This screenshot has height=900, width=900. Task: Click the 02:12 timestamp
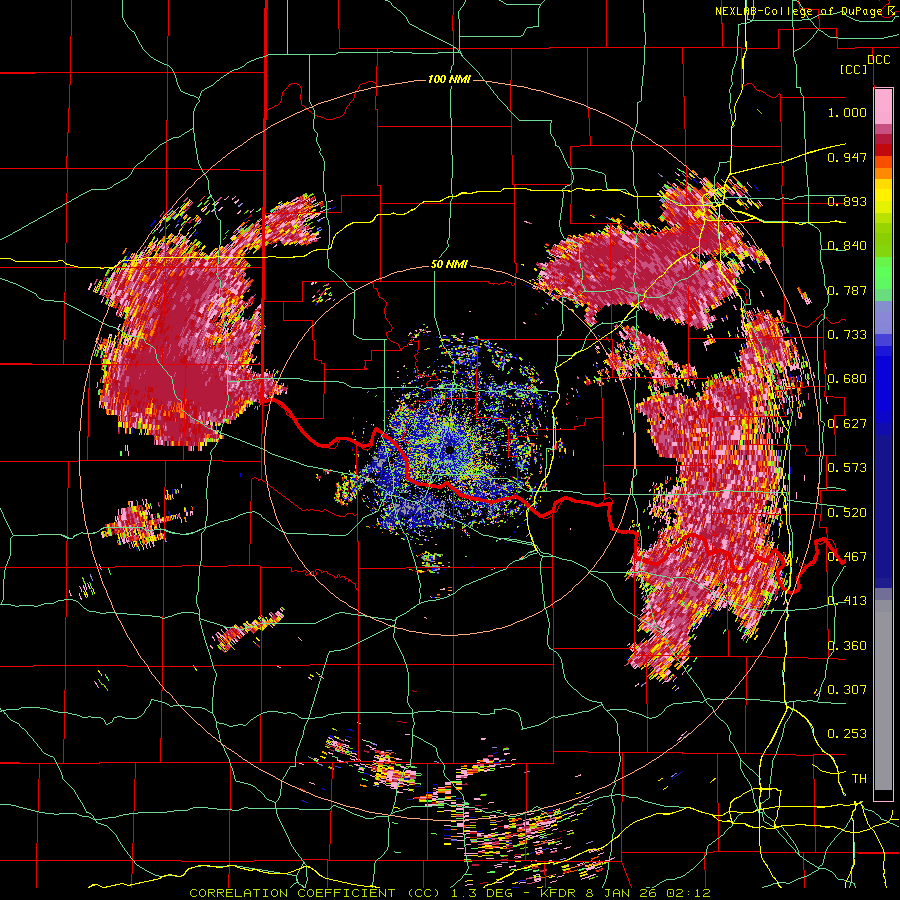pyautogui.click(x=688, y=893)
